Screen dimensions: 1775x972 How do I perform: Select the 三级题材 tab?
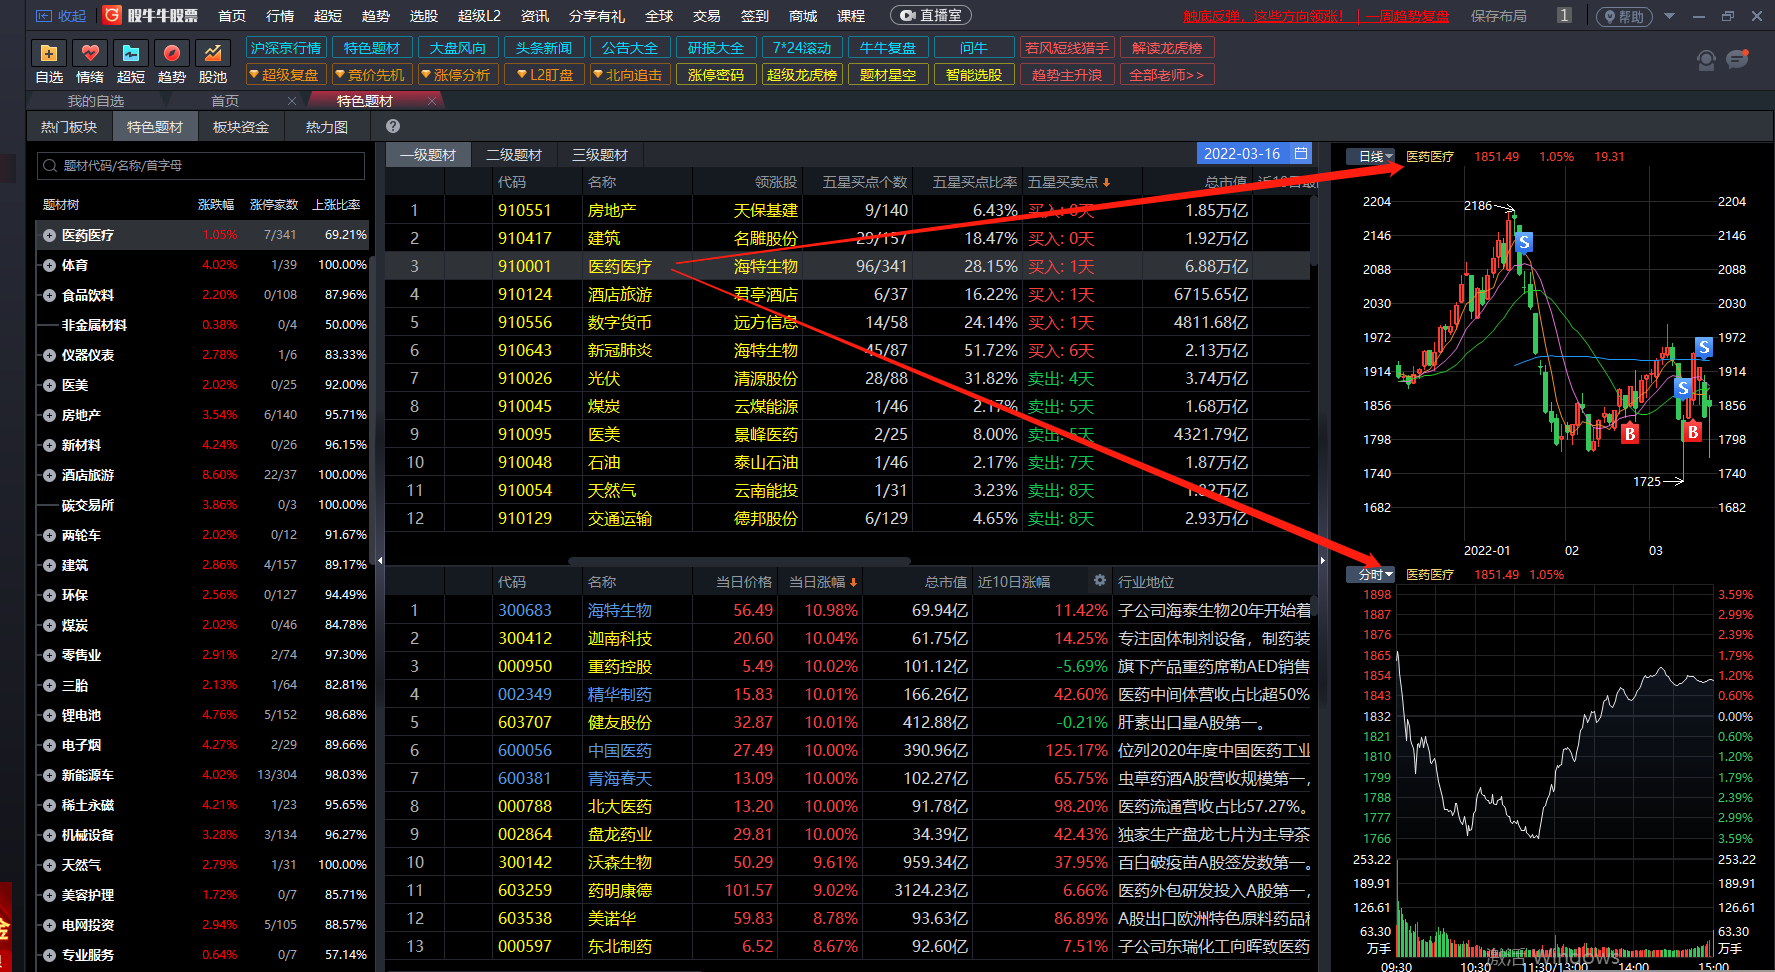[600, 155]
